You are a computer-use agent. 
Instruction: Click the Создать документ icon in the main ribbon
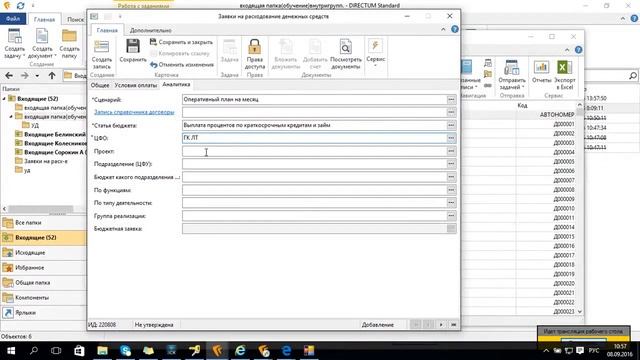click(x=42, y=43)
